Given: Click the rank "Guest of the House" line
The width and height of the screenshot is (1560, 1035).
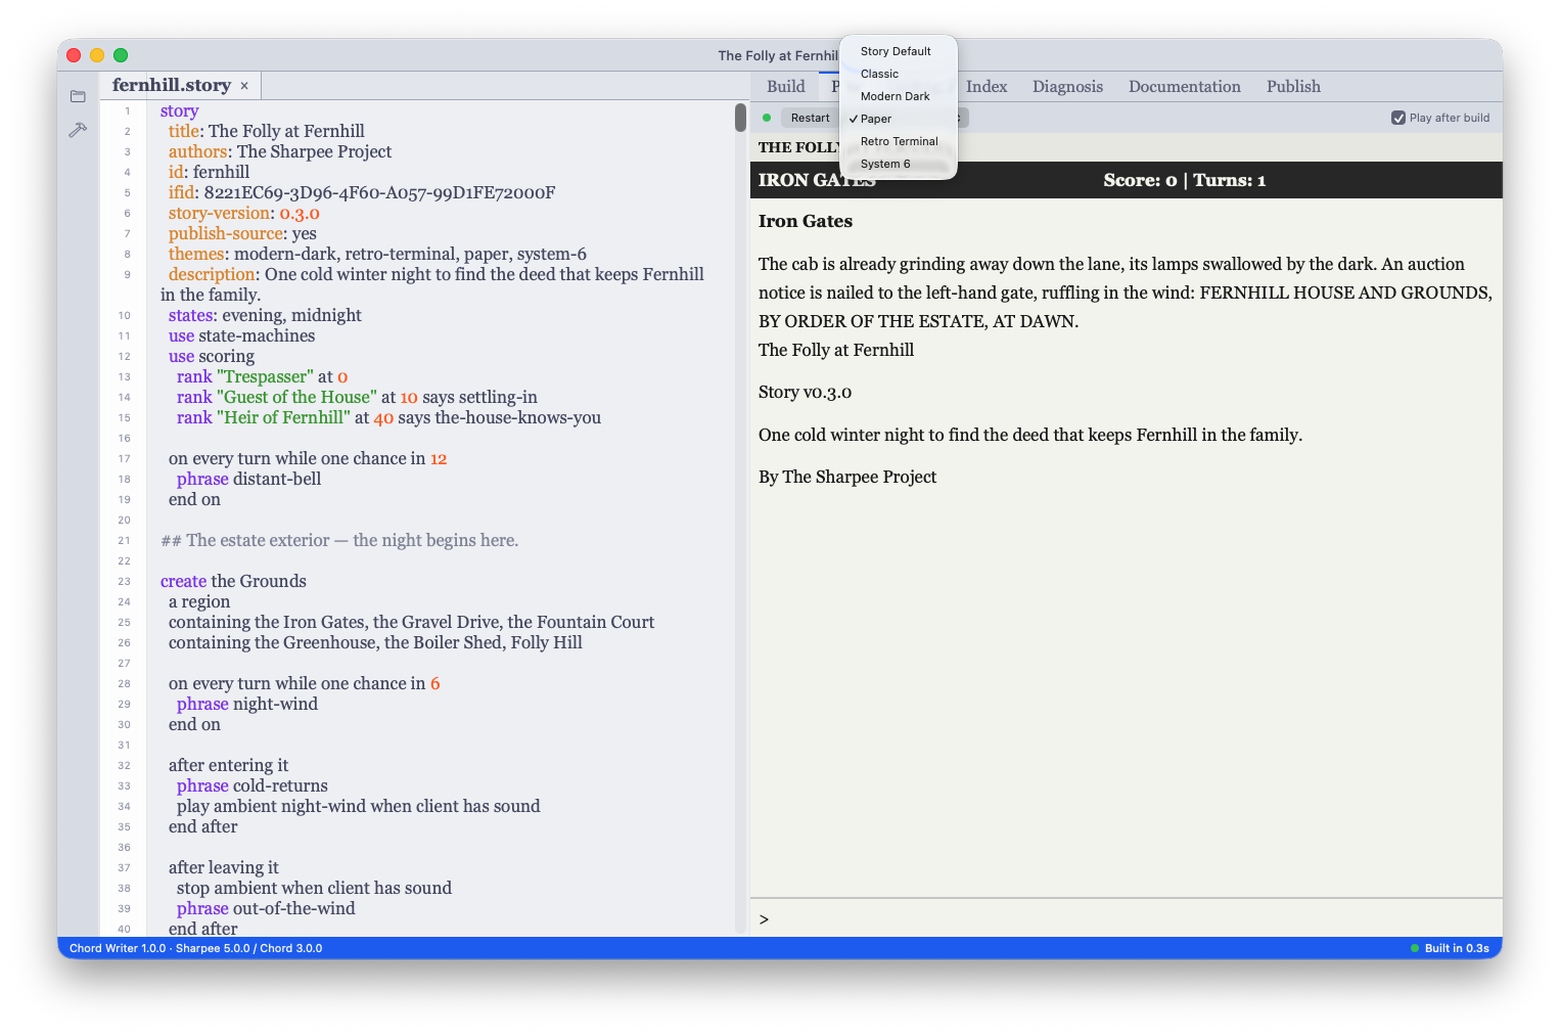Looking at the screenshot, I should tap(357, 397).
